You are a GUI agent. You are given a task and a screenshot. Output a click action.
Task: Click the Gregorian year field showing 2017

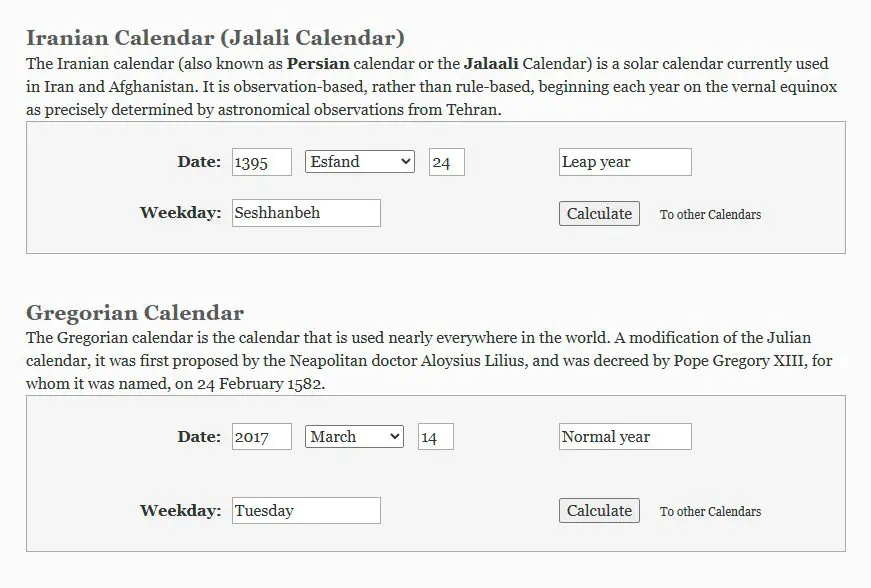click(x=262, y=436)
